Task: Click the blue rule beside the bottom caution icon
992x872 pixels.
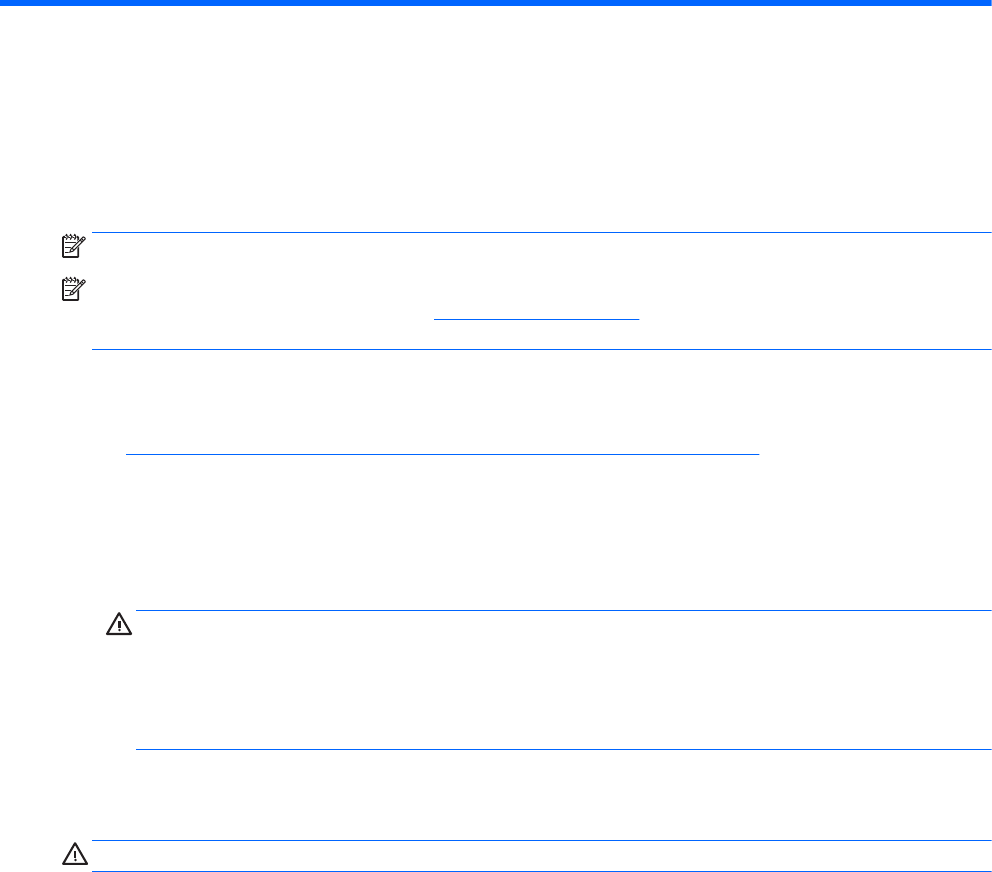Action: (x=540, y=841)
